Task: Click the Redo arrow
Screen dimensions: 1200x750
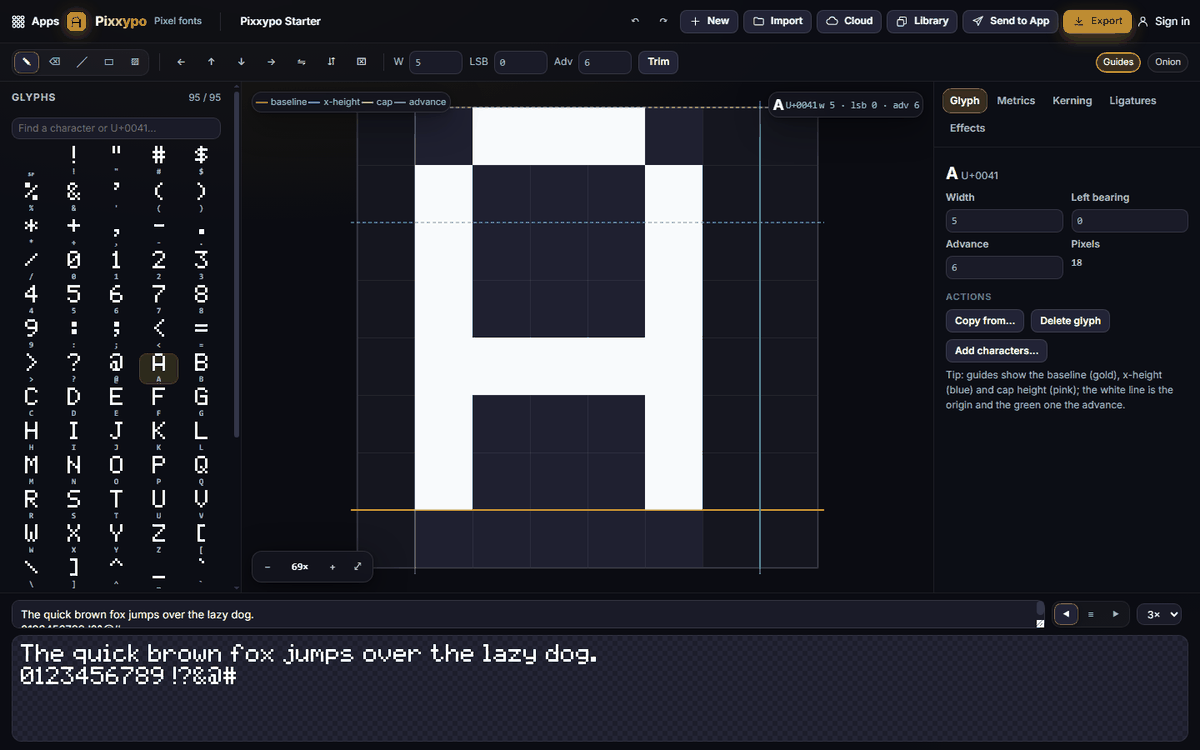Action: click(x=662, y=21)
